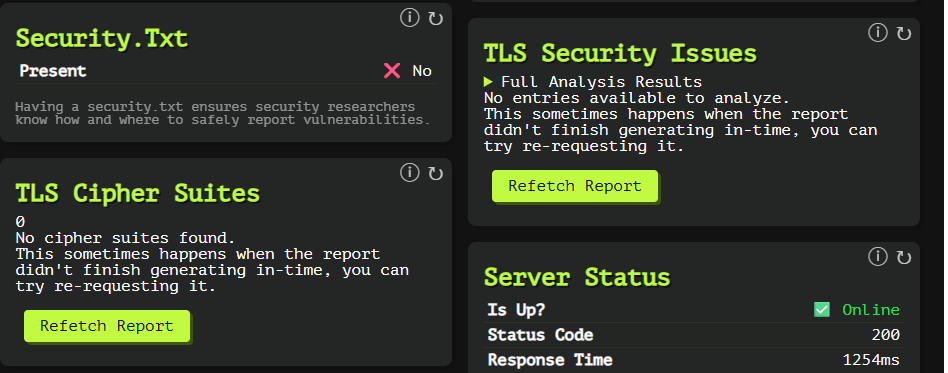Screen dimensions: 948x373
Task: Click the red X beside Present
Action: (x=392, y=71)
